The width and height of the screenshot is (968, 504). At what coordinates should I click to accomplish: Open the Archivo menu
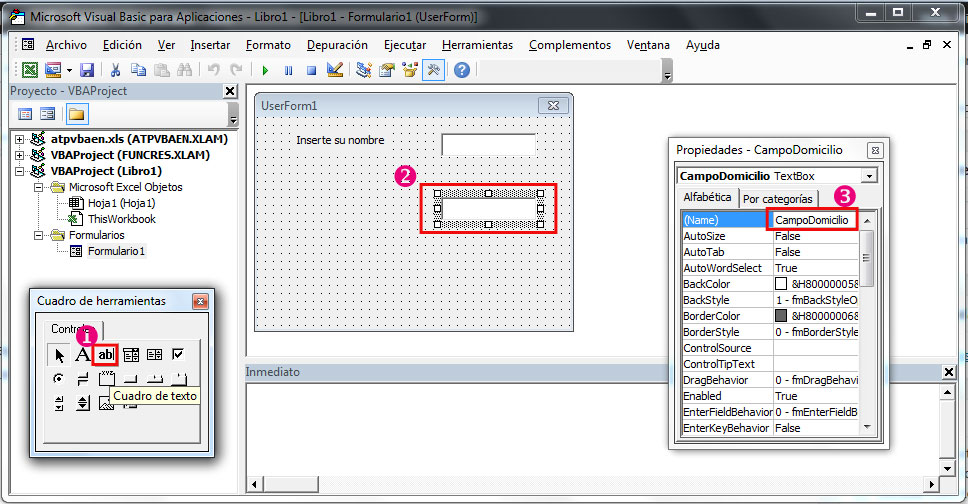66,45
